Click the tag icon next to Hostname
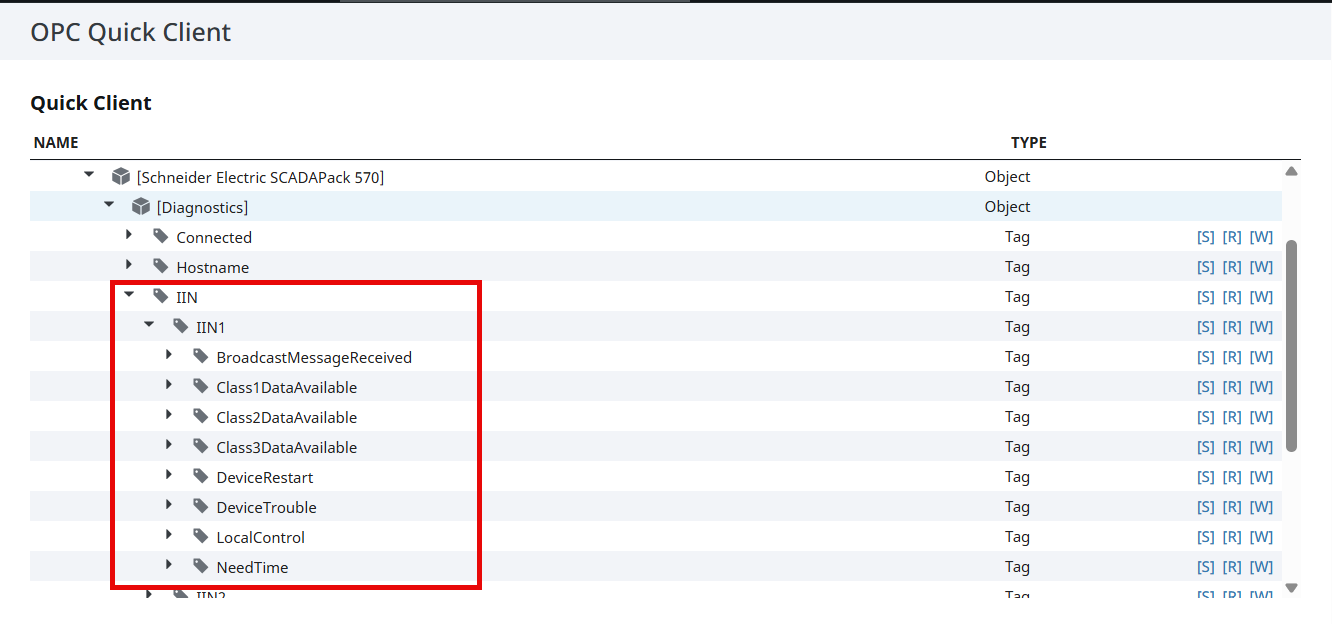Viewport: 1332px width, 624px height. (161, 266)
